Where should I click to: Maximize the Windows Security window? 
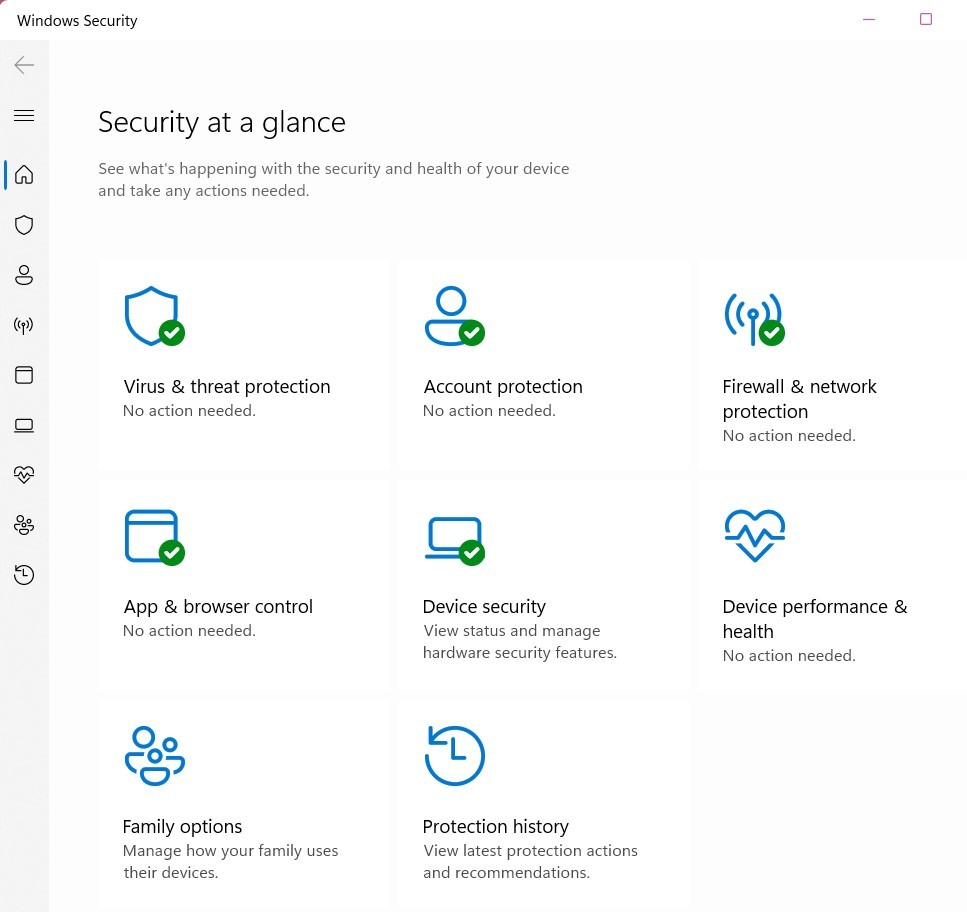coord(926,19)
